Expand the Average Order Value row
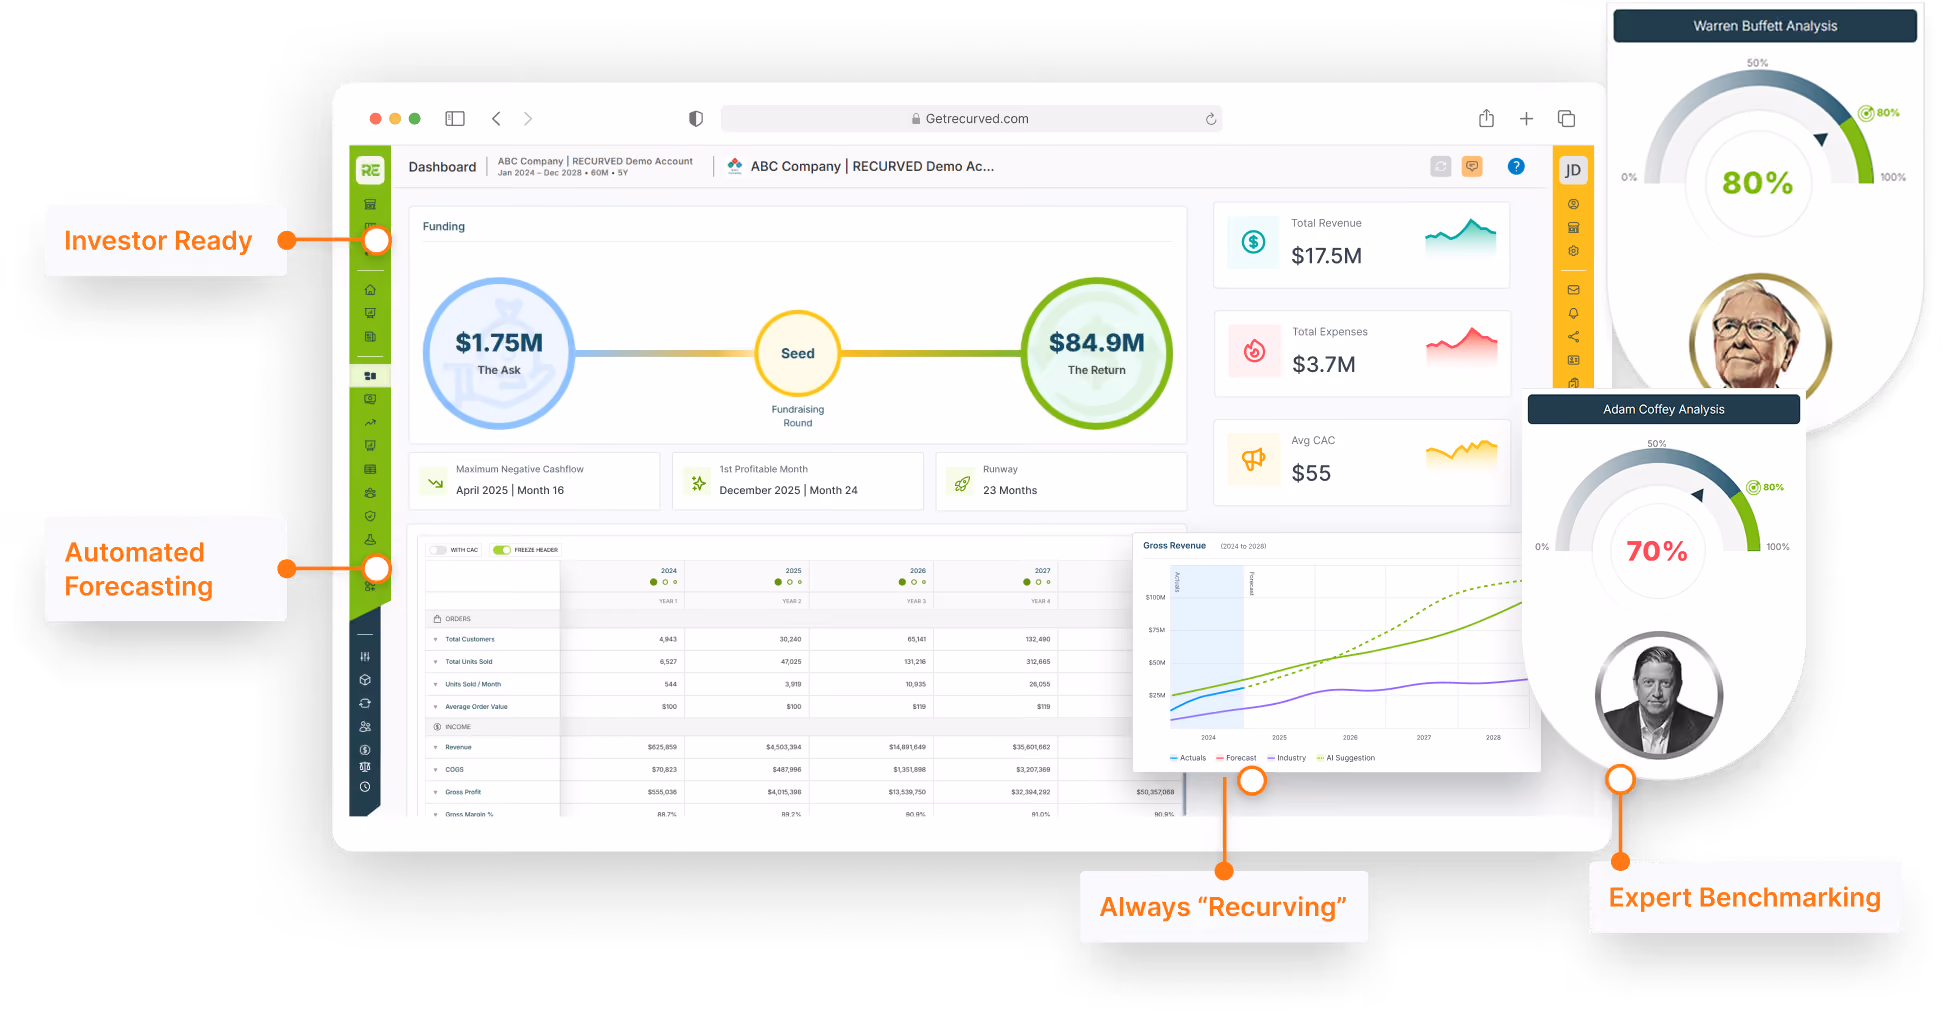The height and width of the screenshot is (1018, 1947). (436, 707)
